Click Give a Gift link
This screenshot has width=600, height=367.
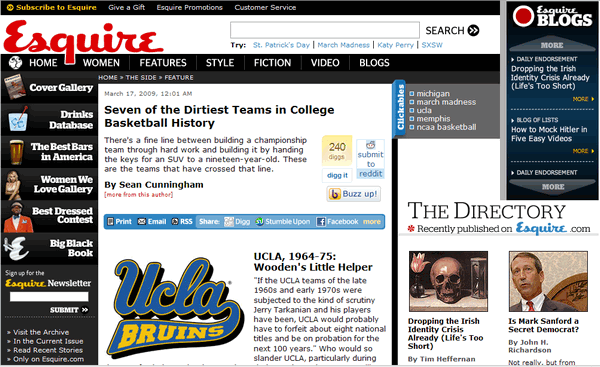coord(126,7)
